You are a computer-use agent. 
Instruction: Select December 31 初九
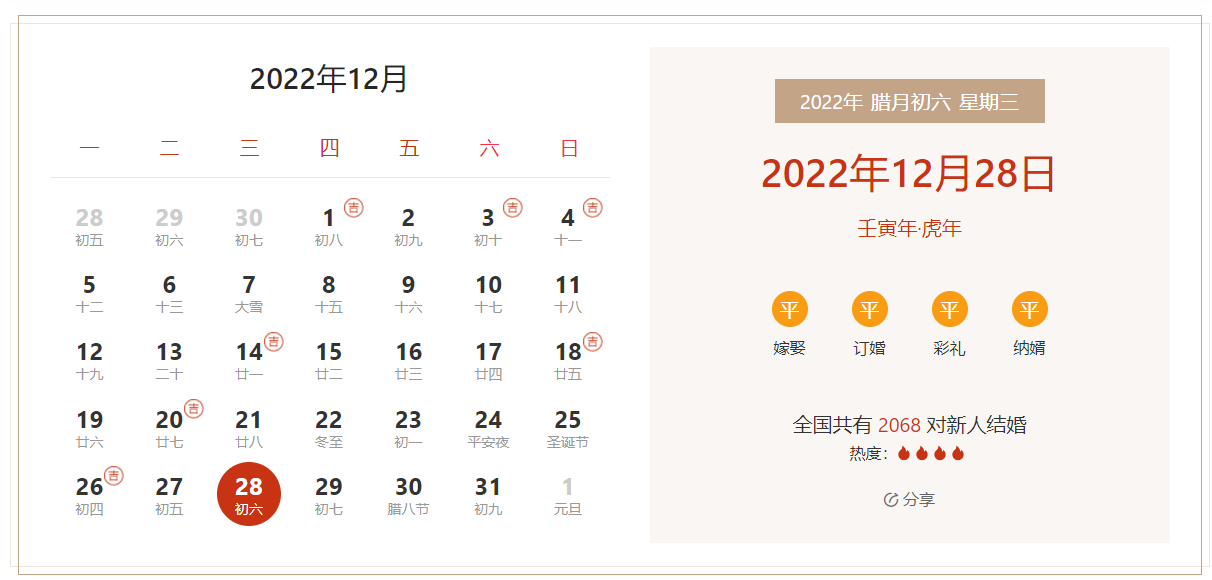[488, 495]
